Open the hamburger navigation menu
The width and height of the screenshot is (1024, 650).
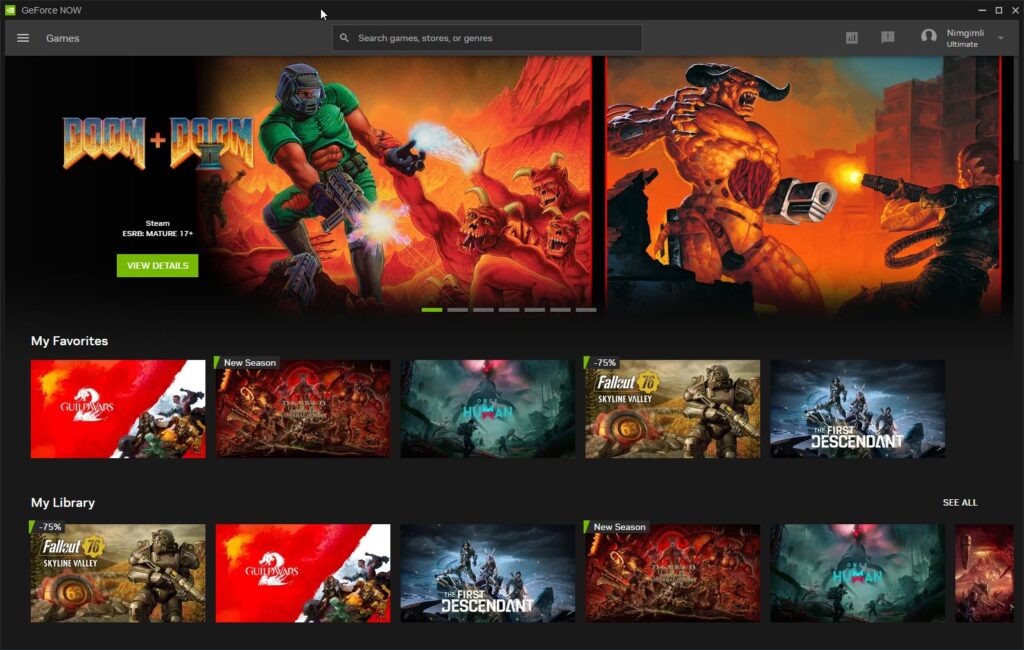pos(23,38)
